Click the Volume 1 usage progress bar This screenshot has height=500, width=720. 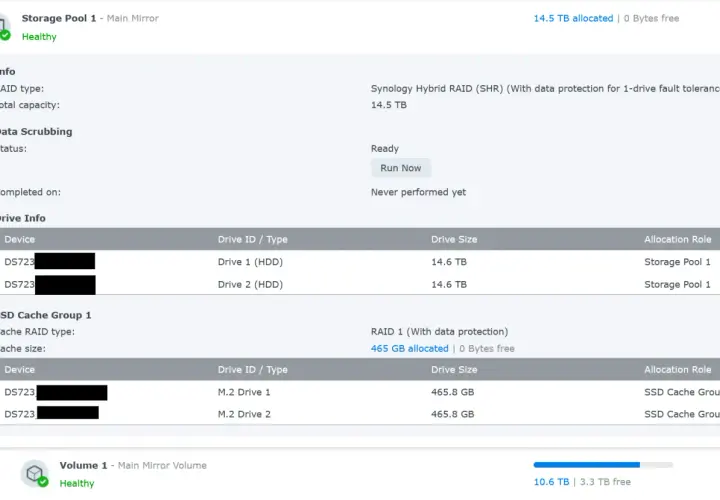(x=603, y=465)
